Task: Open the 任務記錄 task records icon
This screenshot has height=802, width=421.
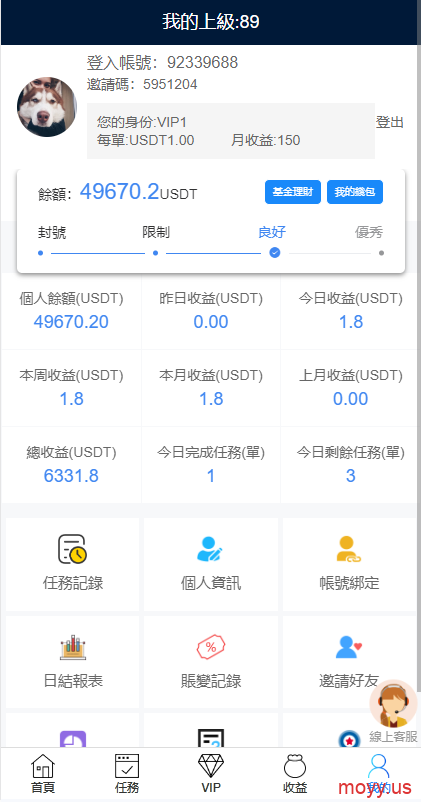Action: (x=72, y=549)
